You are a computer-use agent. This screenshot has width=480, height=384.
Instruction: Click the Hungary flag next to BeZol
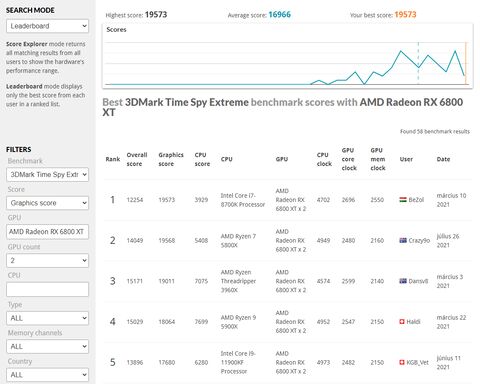pos(403,200)
